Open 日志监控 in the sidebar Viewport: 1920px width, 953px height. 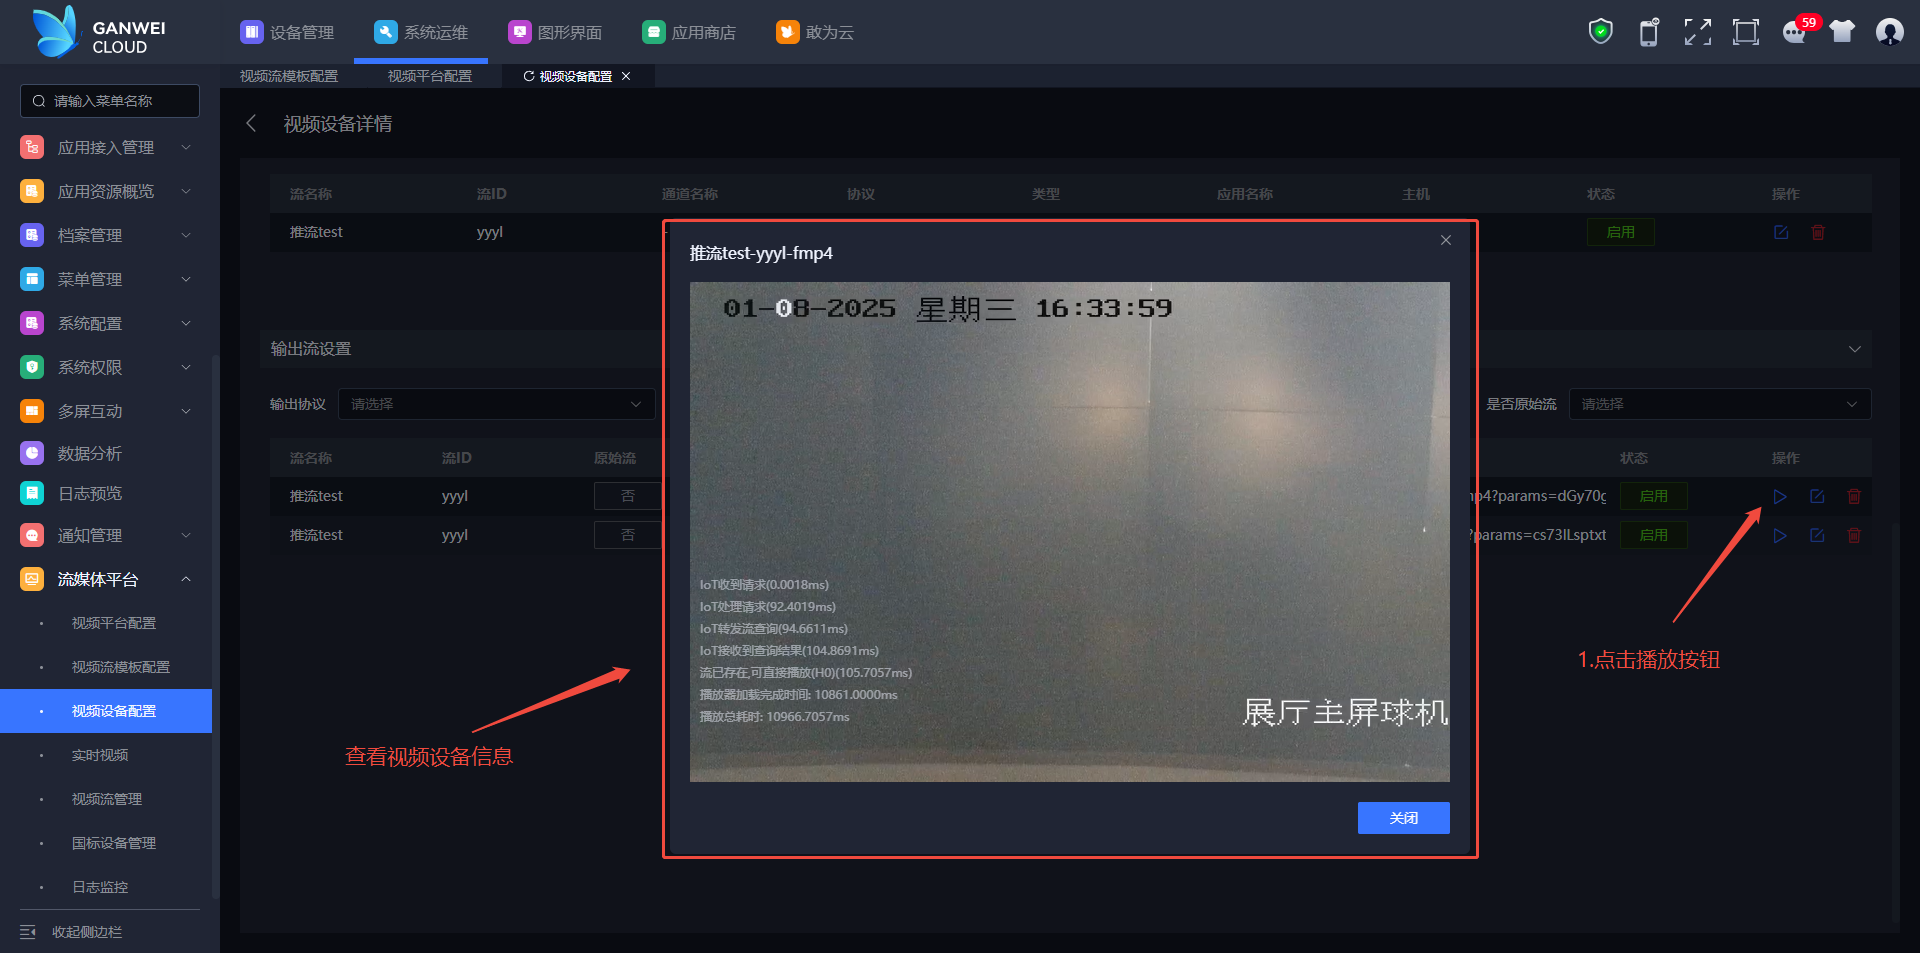point(100,887)
